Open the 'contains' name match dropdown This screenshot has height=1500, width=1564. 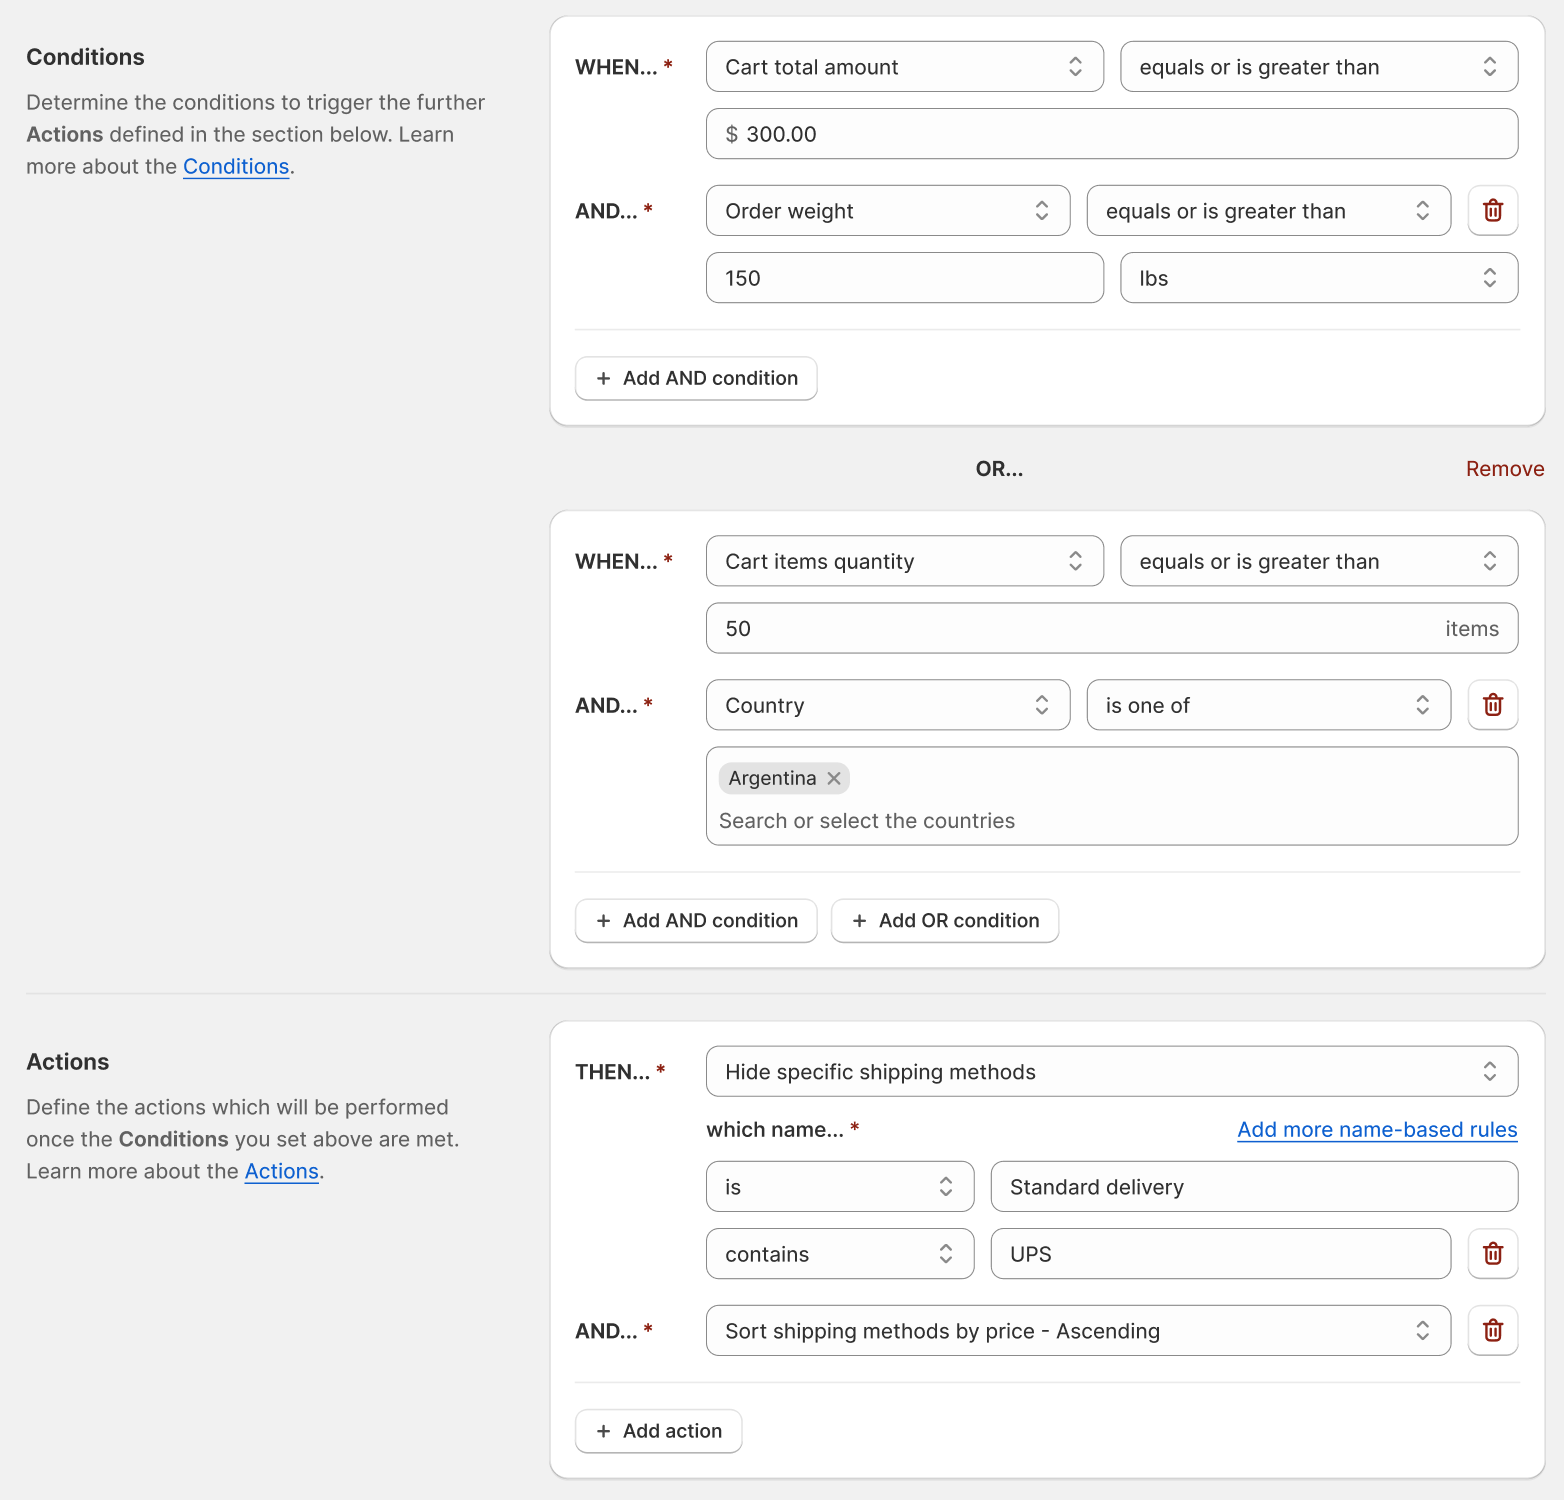pos(840,1254)
